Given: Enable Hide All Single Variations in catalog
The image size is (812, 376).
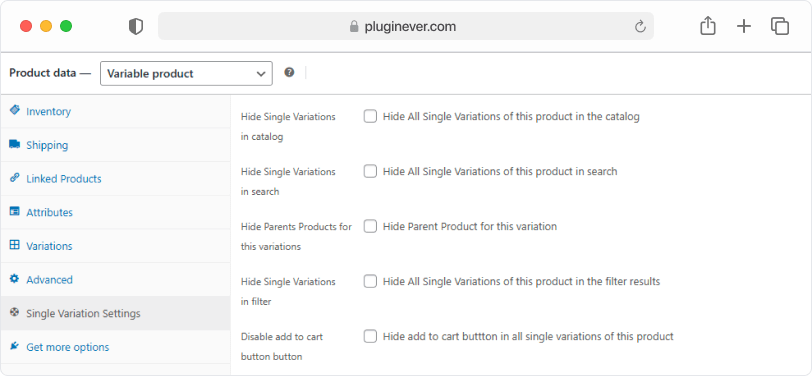Looking at the screenshot, I should pyautogui.click(x=370, y=117).
